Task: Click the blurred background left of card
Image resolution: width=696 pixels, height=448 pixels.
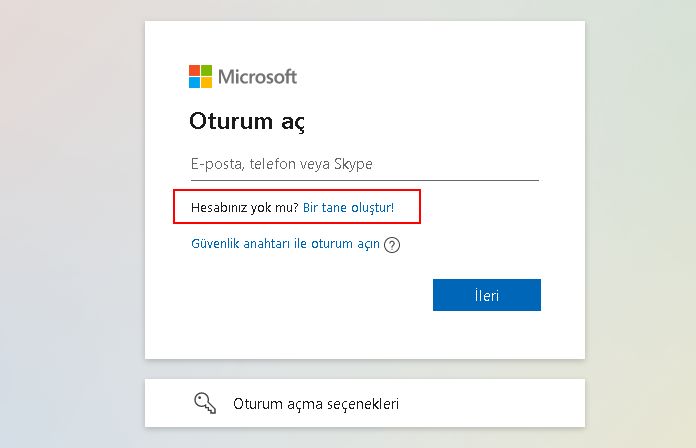Action: pyautogui.click(x=71, y=222)
